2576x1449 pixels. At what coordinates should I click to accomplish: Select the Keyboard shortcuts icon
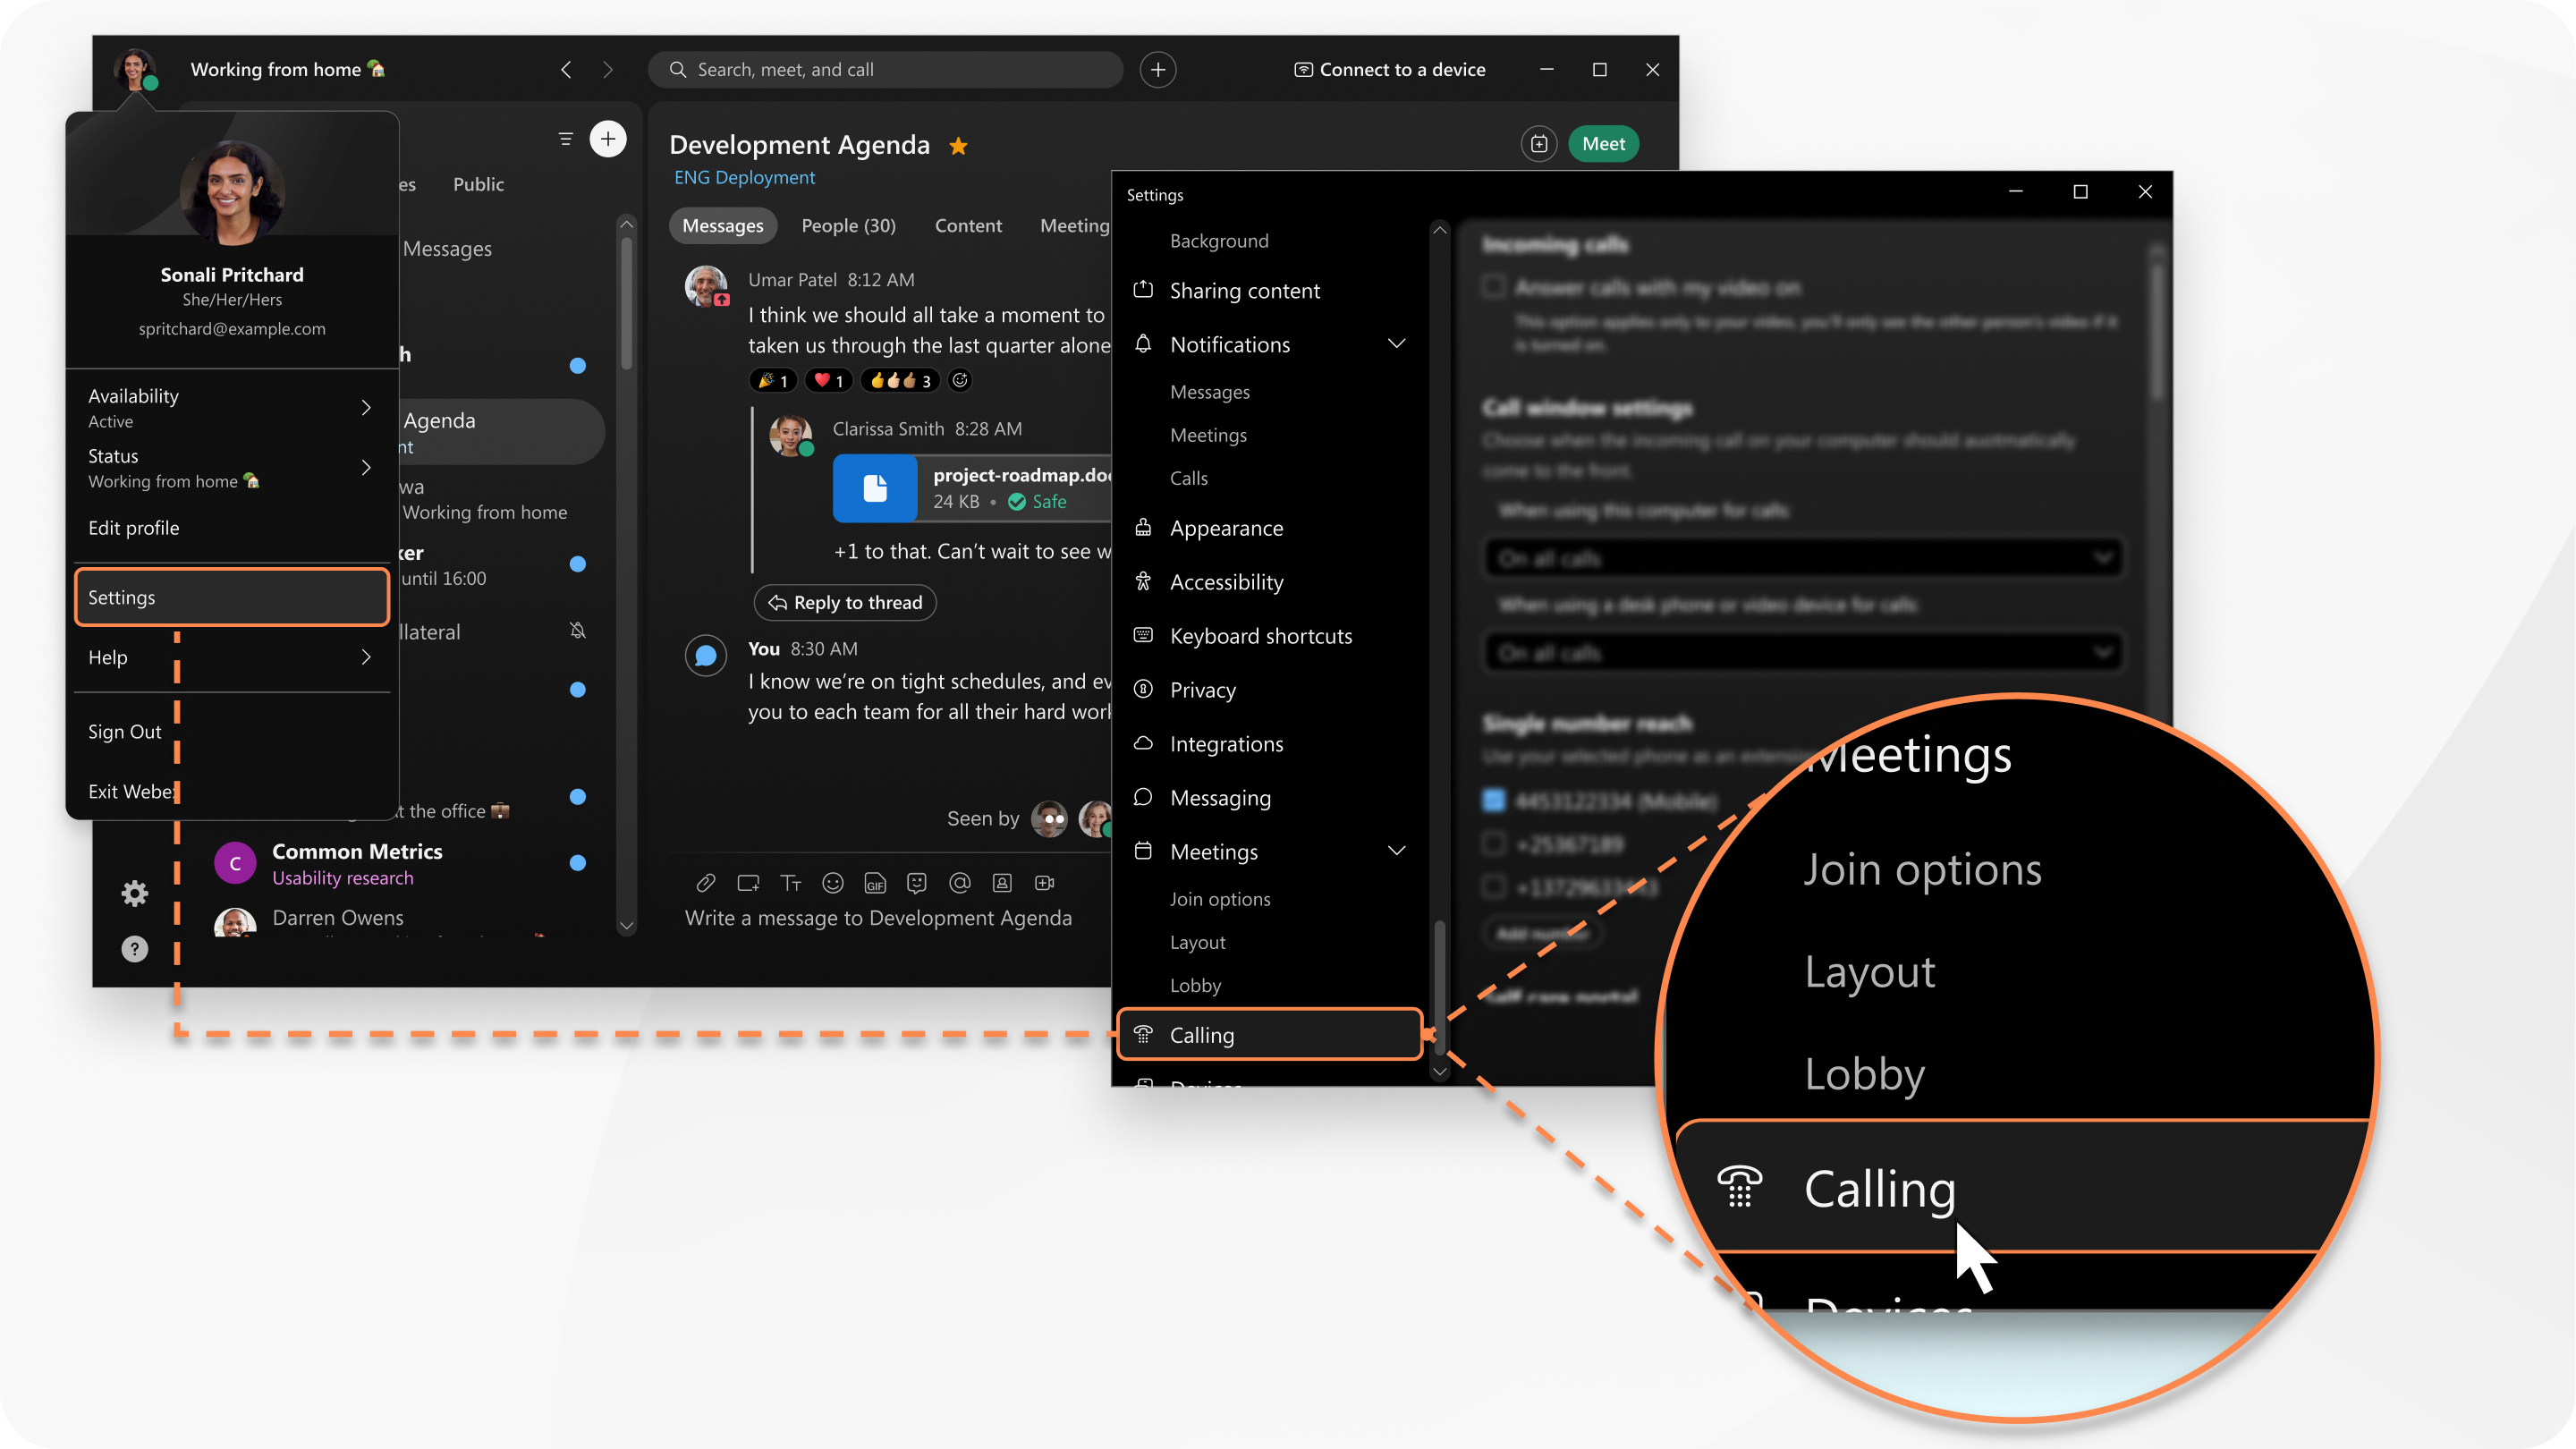pos(1145,635)
